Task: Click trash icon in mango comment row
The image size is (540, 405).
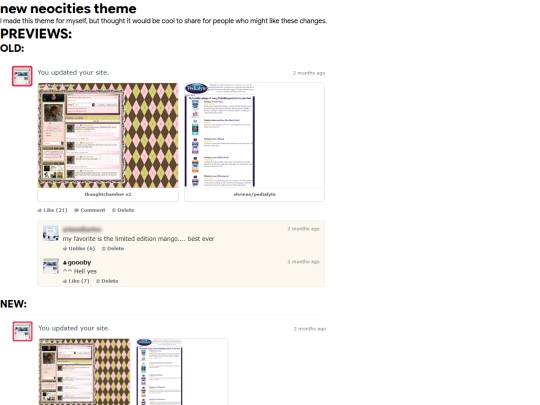Action: click(x=103, y=248)
